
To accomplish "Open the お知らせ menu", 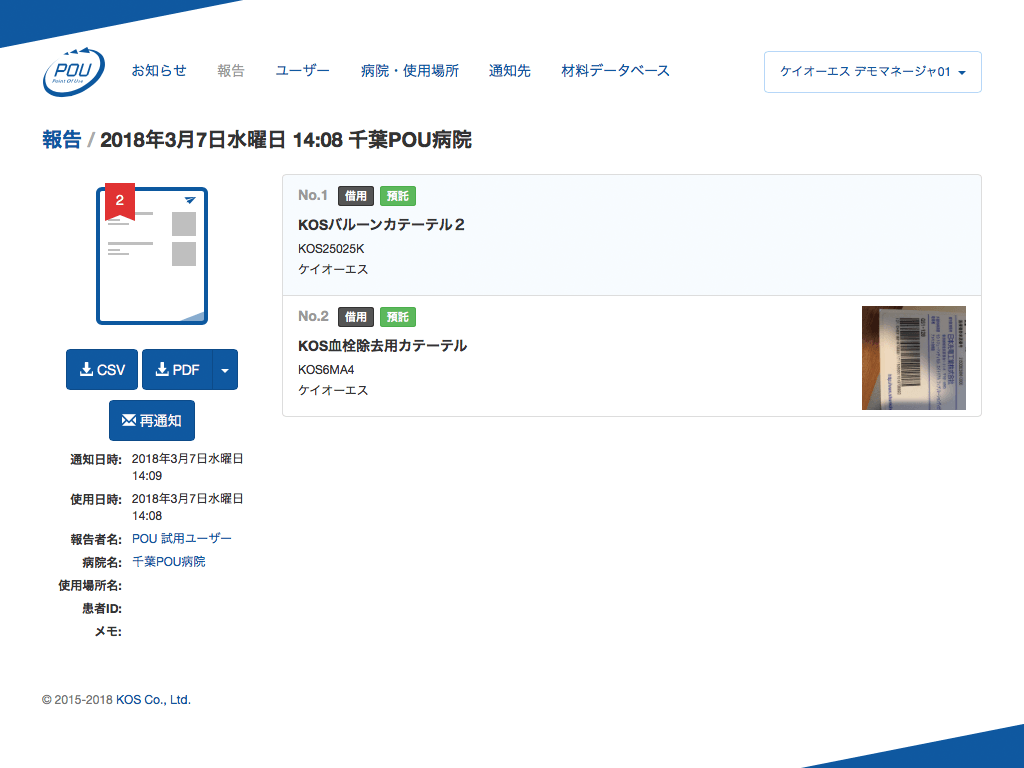I will [x=159, y=71].
